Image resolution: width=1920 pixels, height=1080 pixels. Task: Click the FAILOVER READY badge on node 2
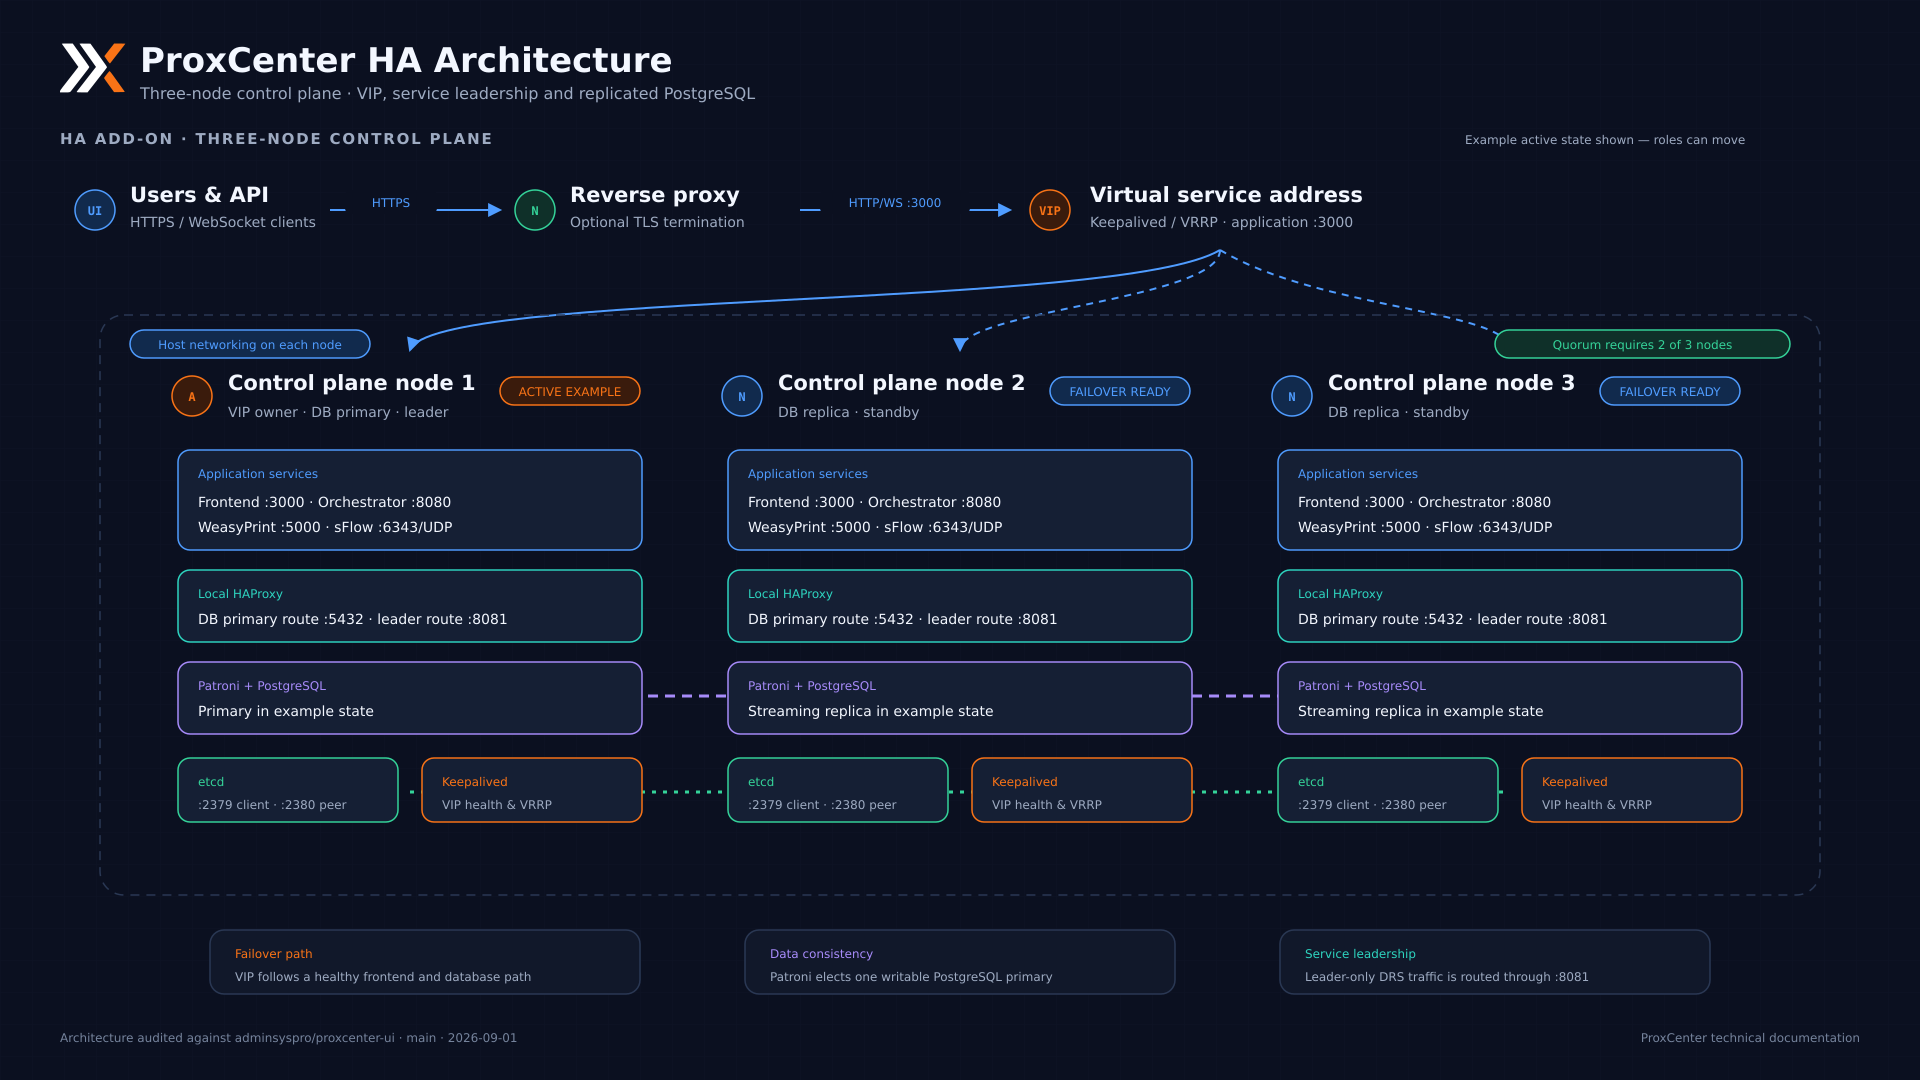pyautogui.click(x=1120, y=391)
